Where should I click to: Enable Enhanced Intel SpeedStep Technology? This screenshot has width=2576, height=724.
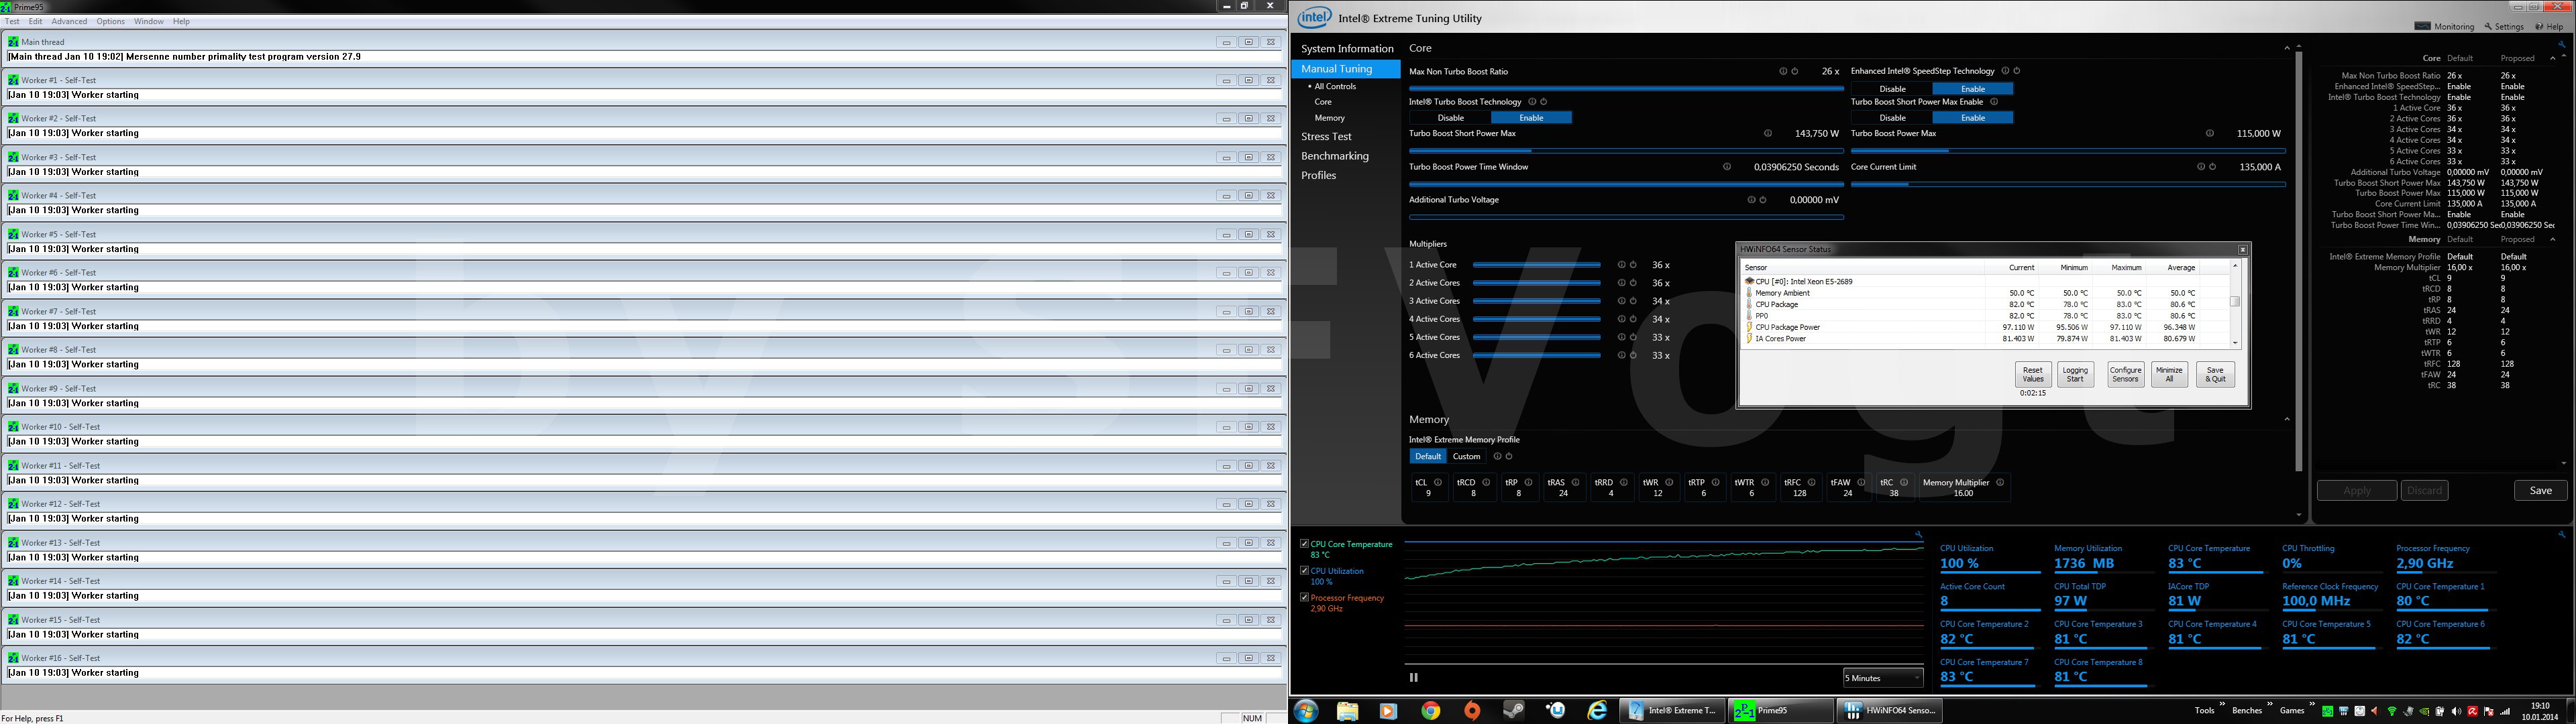point(1973,89)
